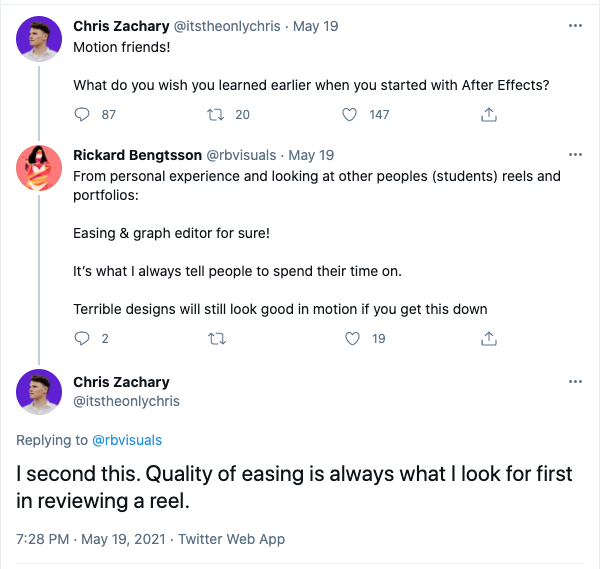Open the @itstheonlychris handle in the main tweet
604x569 pixels.
126,401
